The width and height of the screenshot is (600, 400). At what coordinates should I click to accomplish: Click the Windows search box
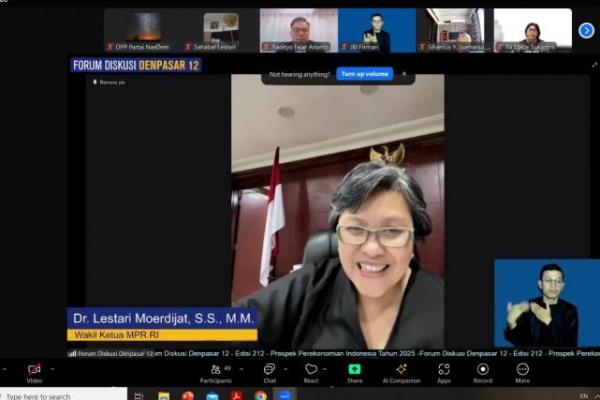coord(64,395)
